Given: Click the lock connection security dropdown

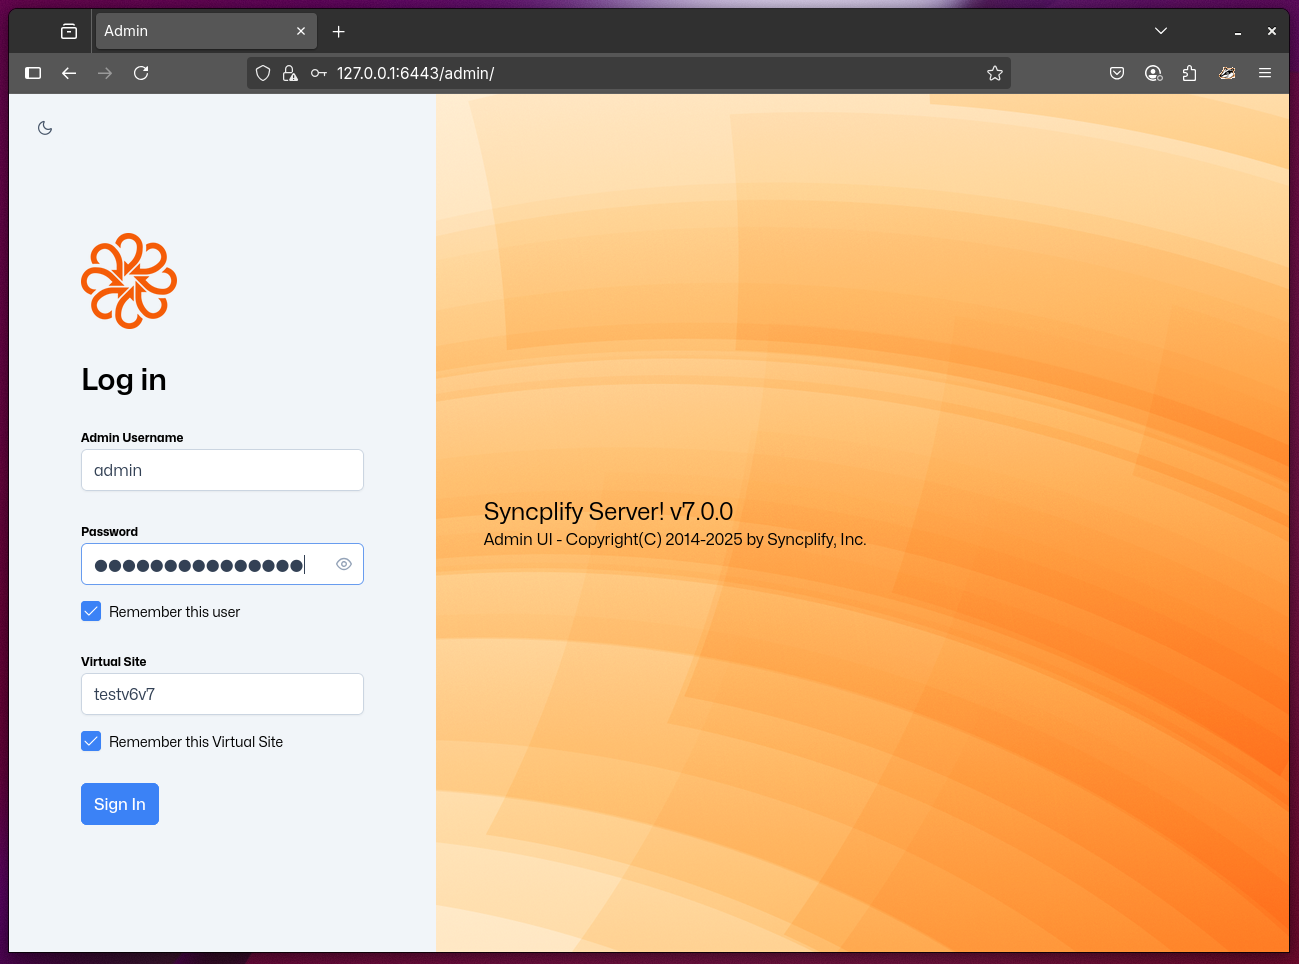Looking at the screenshot, I should click(291, 73).
